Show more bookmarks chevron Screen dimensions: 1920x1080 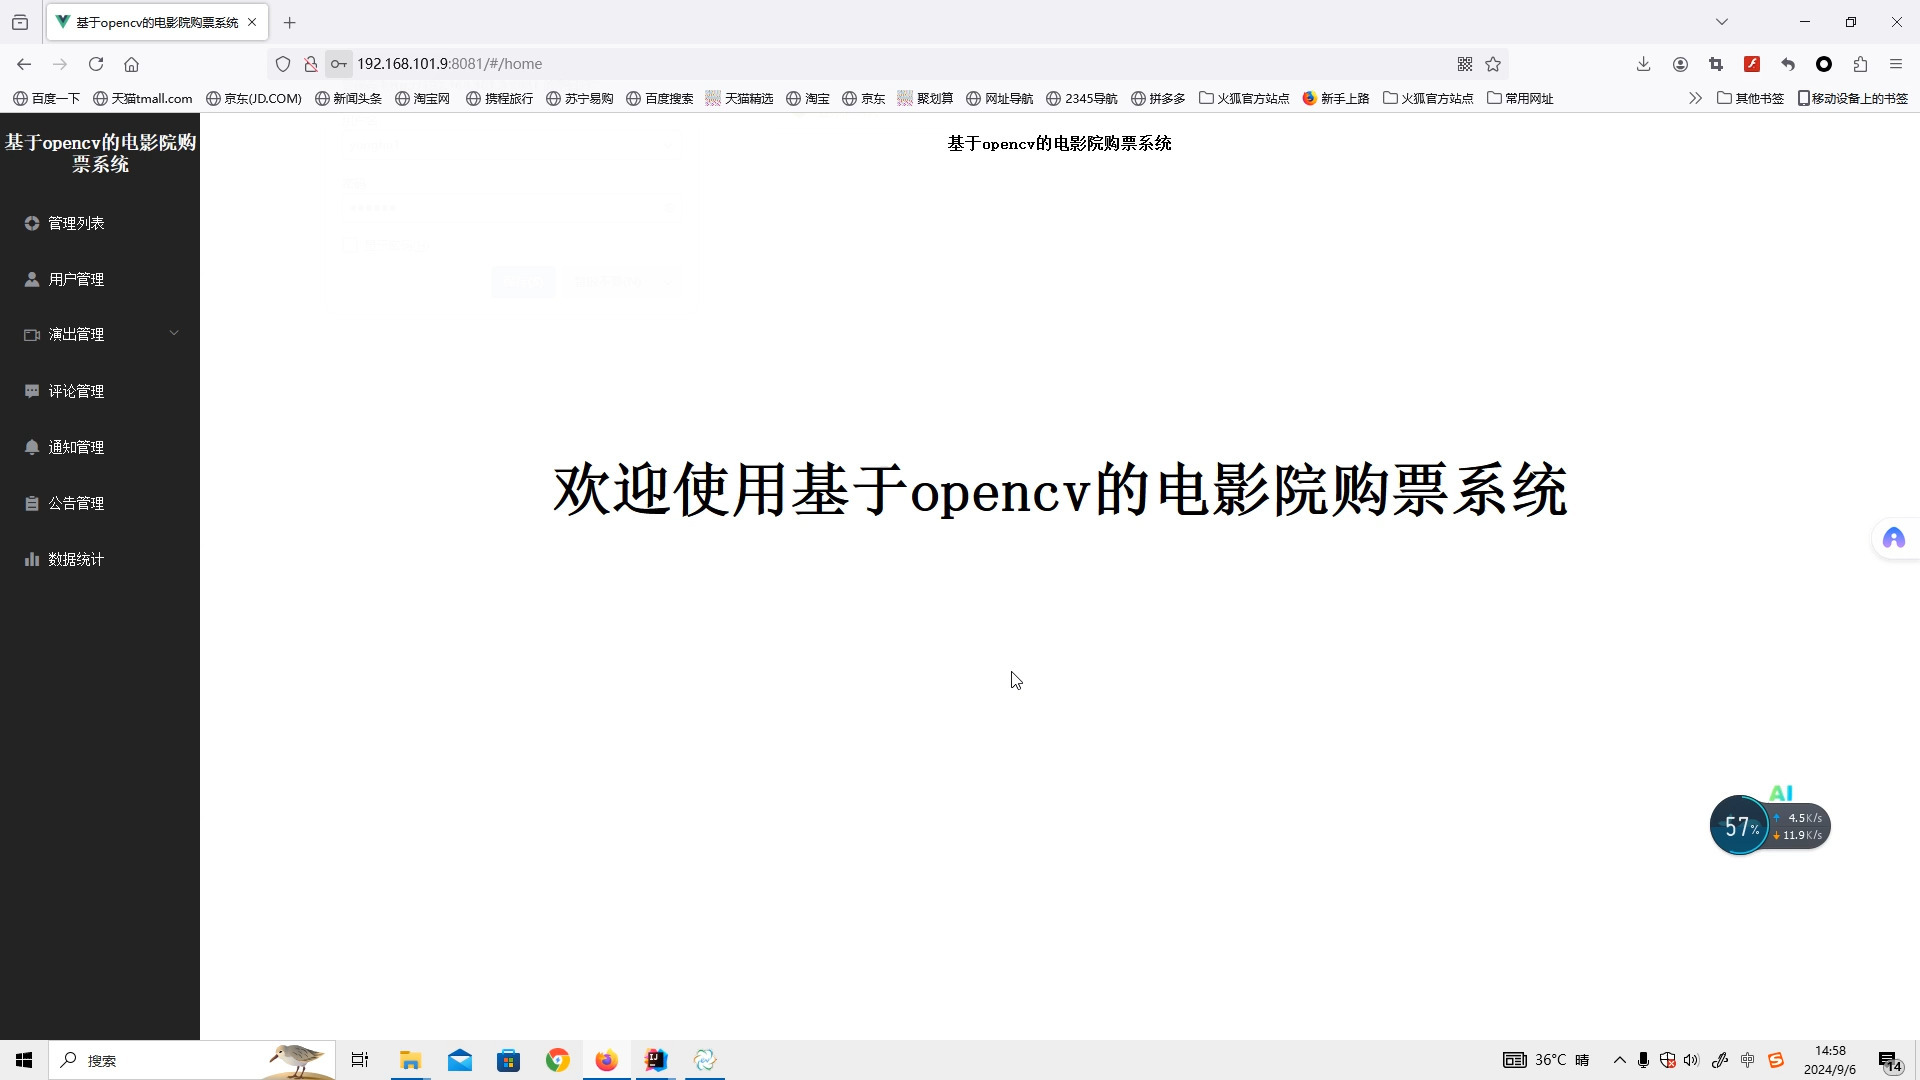(1695, 98)
